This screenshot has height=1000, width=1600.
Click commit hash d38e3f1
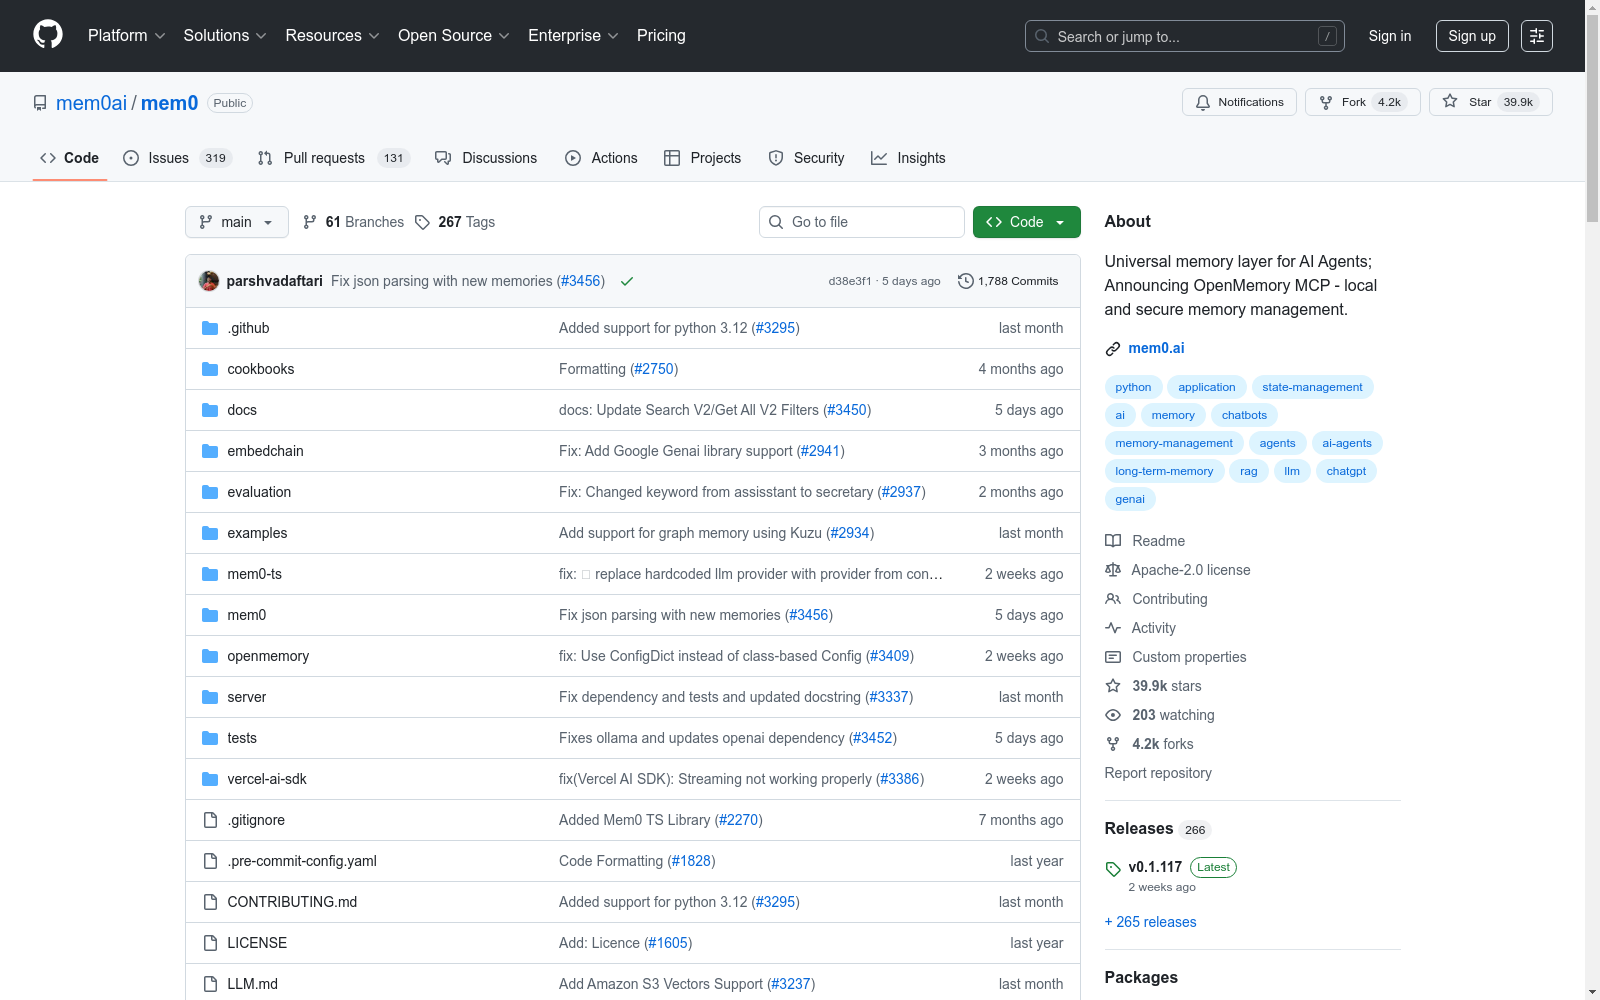850,281
